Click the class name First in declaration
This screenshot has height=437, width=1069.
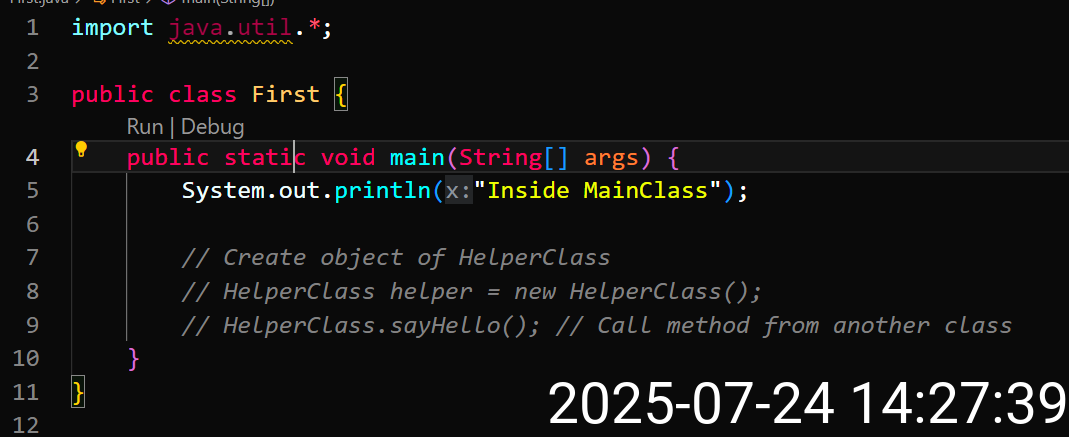pos(286,94)
